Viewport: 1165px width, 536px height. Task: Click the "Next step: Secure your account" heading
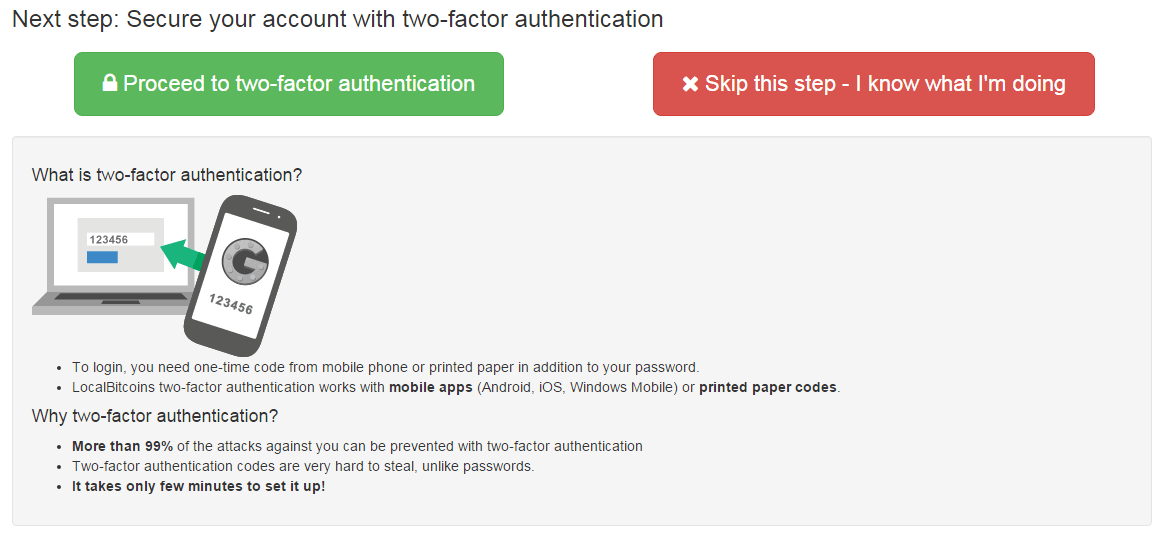(337, 19)
